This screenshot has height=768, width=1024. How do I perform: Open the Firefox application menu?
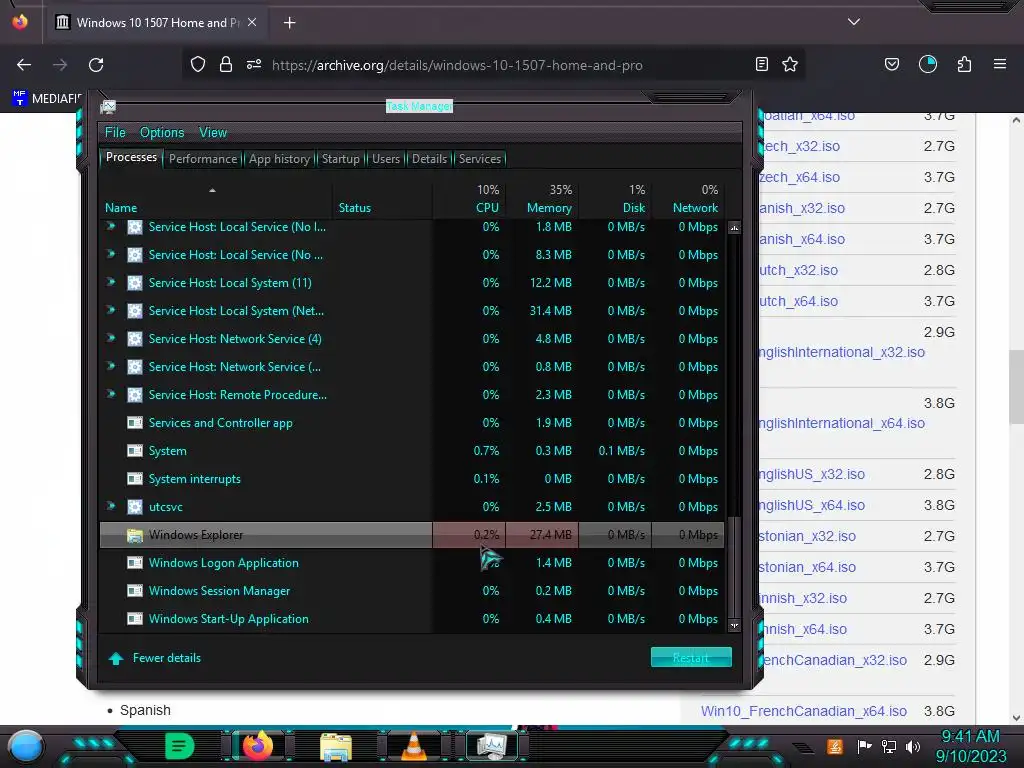[1000, 64]
